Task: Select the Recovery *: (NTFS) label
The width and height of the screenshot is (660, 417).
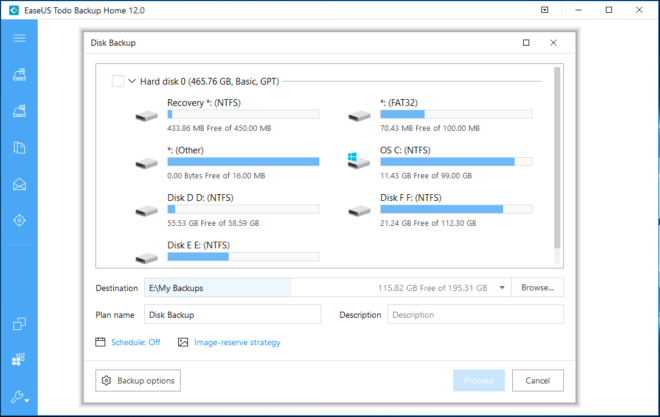Action: tap(204, 103)
